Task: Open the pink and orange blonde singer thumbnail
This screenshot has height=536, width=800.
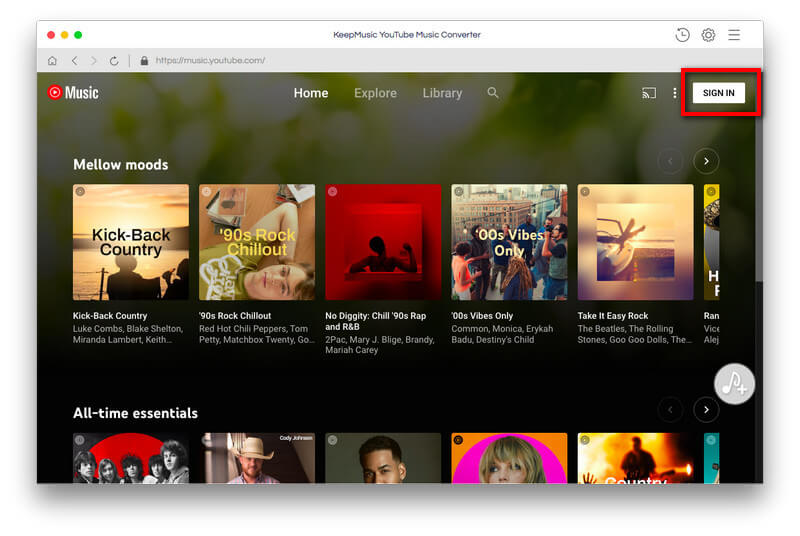Action: [509, 458]
